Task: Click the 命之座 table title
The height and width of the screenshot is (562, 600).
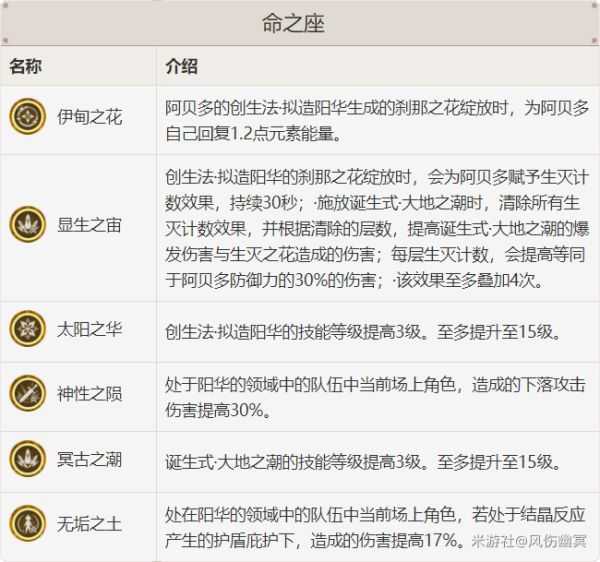Action: (x=300, y=23)
